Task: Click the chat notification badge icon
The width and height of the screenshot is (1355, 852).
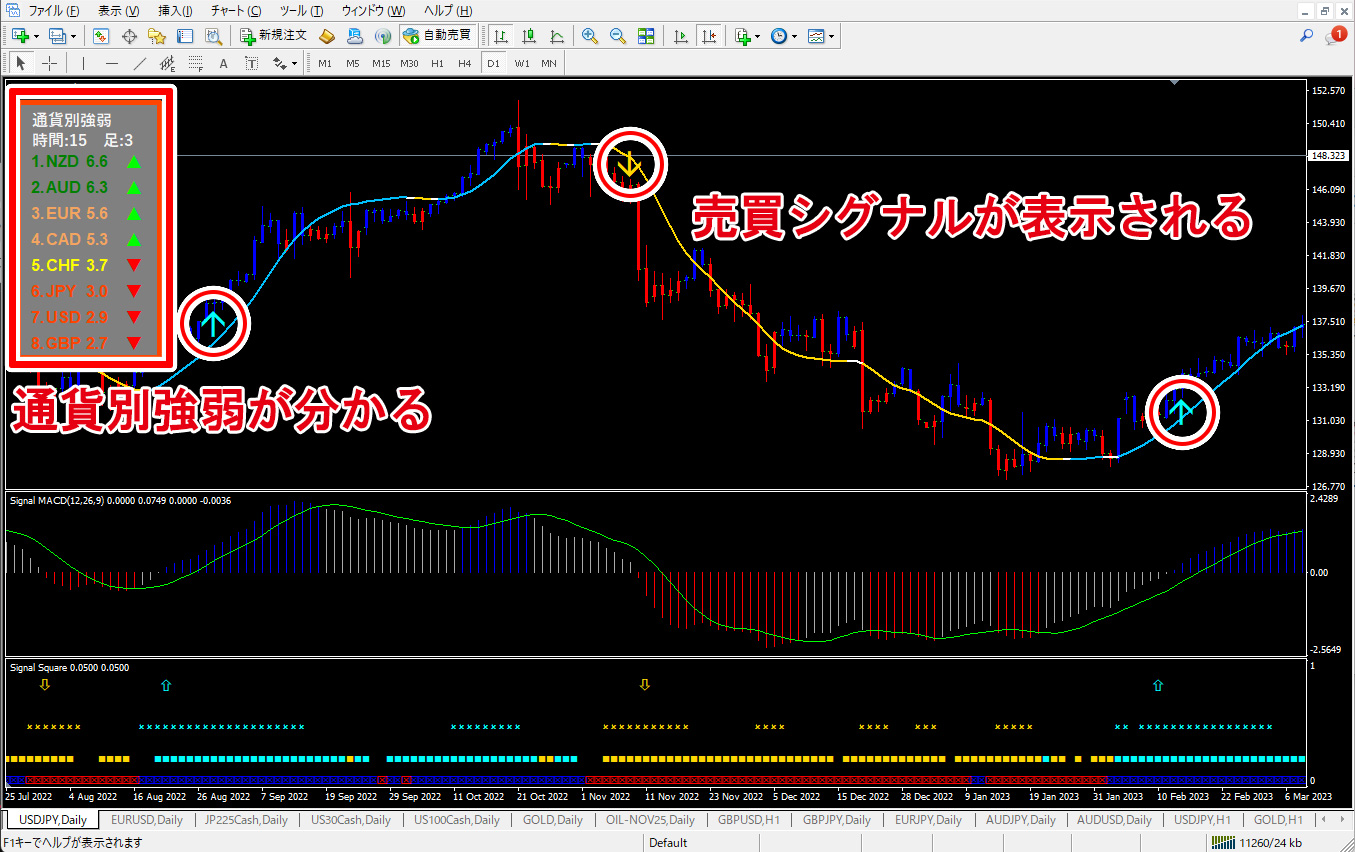Action: coord(1337,36)
